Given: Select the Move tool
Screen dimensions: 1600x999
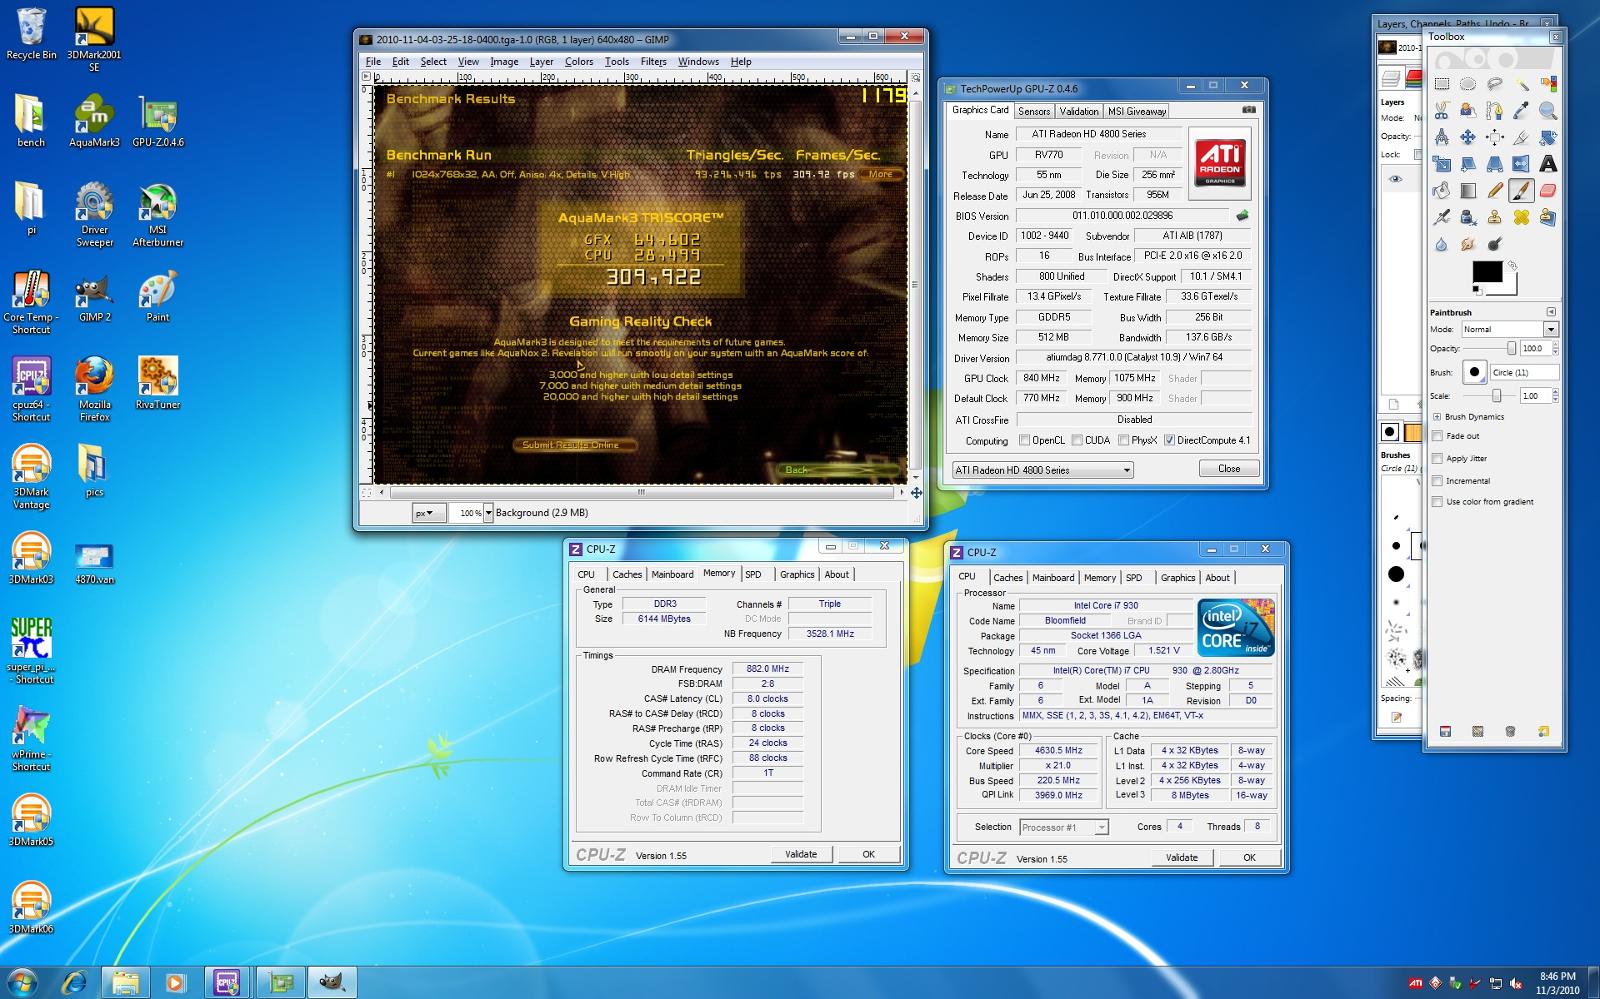Looking at the screenshot, I should click(1468, 137).
